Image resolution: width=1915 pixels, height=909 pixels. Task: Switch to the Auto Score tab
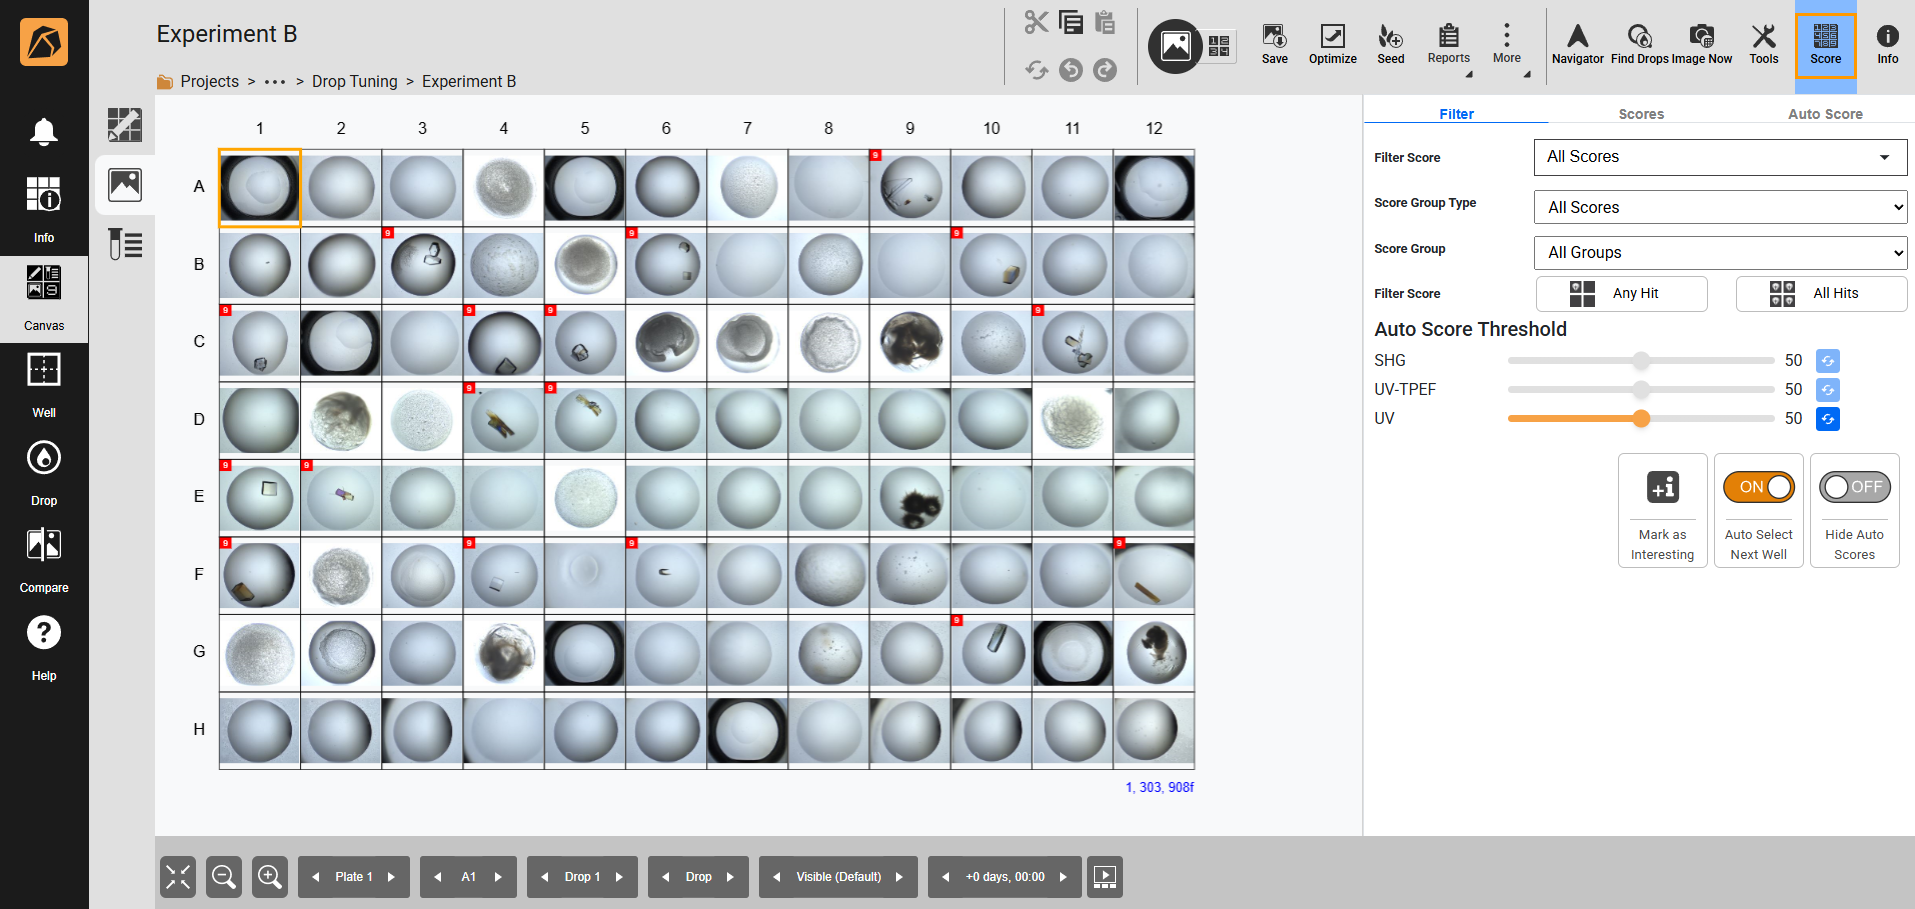click(x=1824, y=114)
